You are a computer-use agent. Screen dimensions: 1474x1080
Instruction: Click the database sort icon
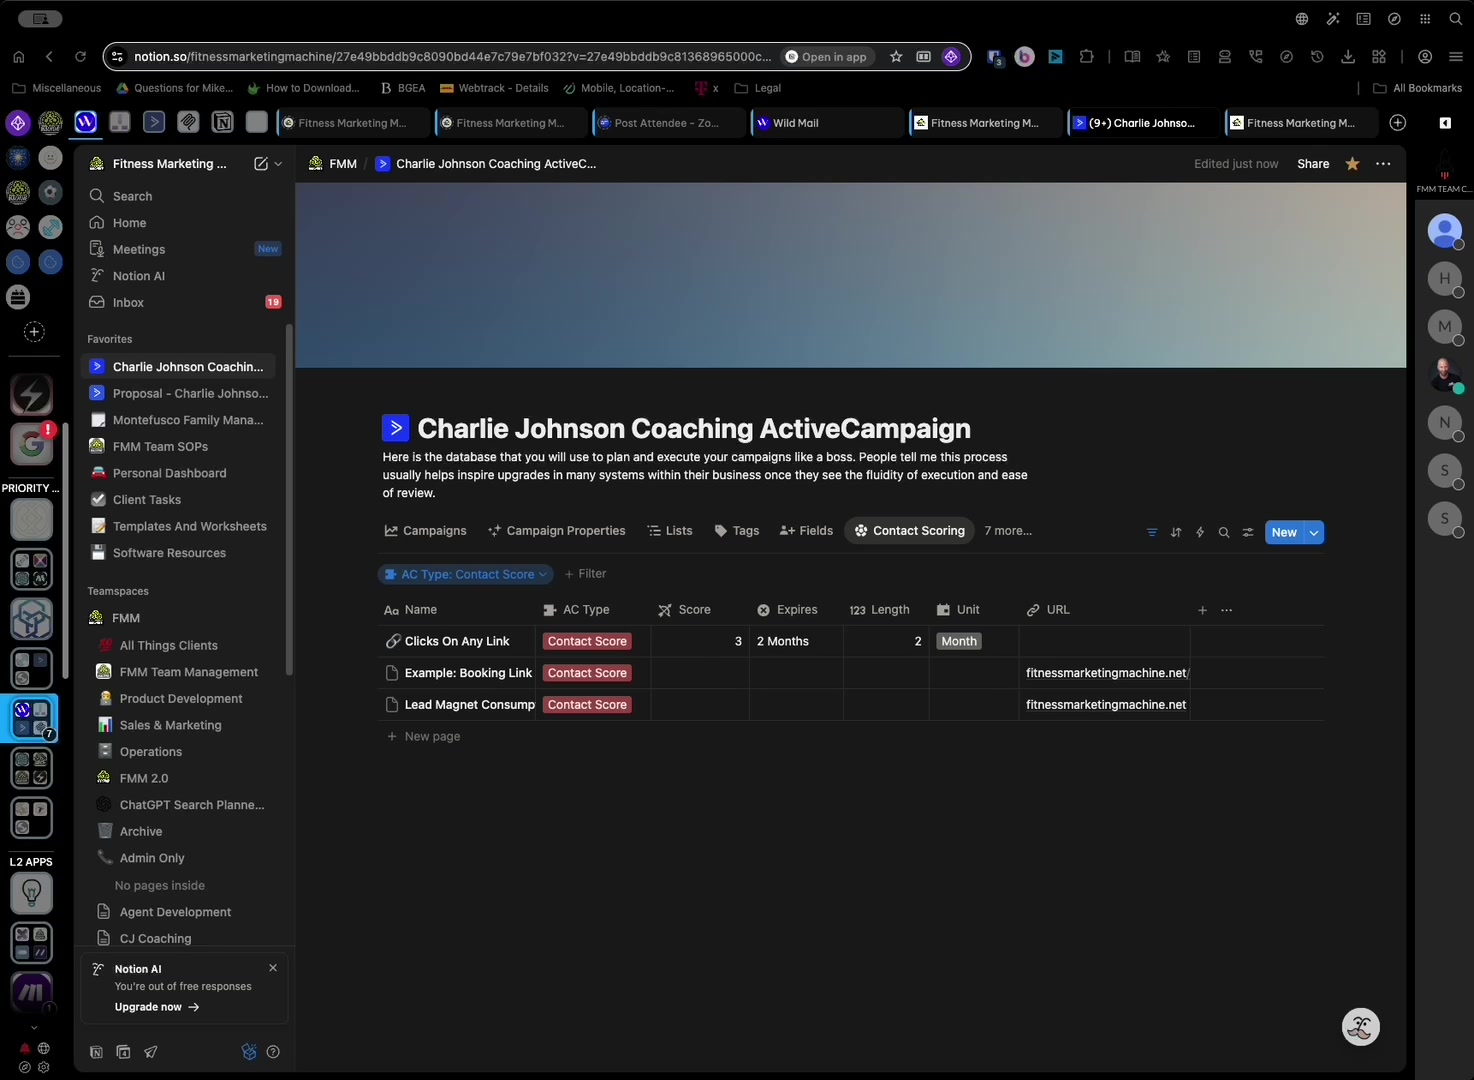tap(1176, 533)
